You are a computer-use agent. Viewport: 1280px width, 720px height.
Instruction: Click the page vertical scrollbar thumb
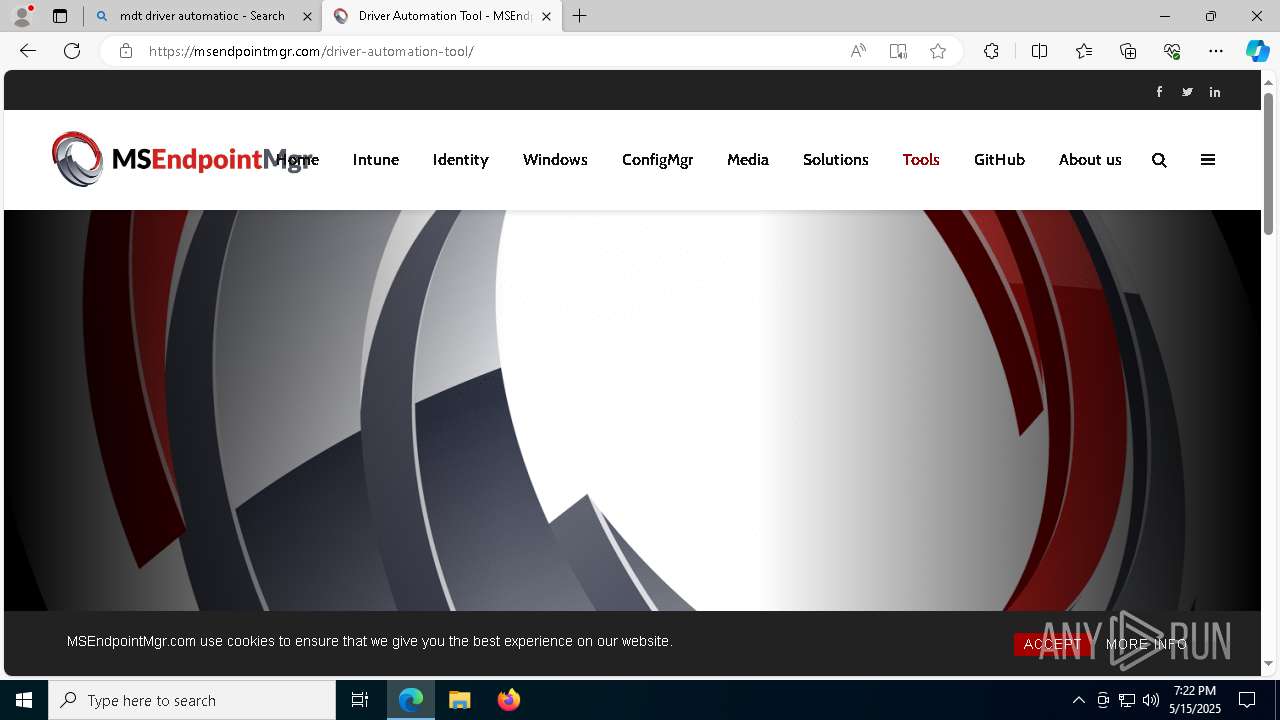1269,164
